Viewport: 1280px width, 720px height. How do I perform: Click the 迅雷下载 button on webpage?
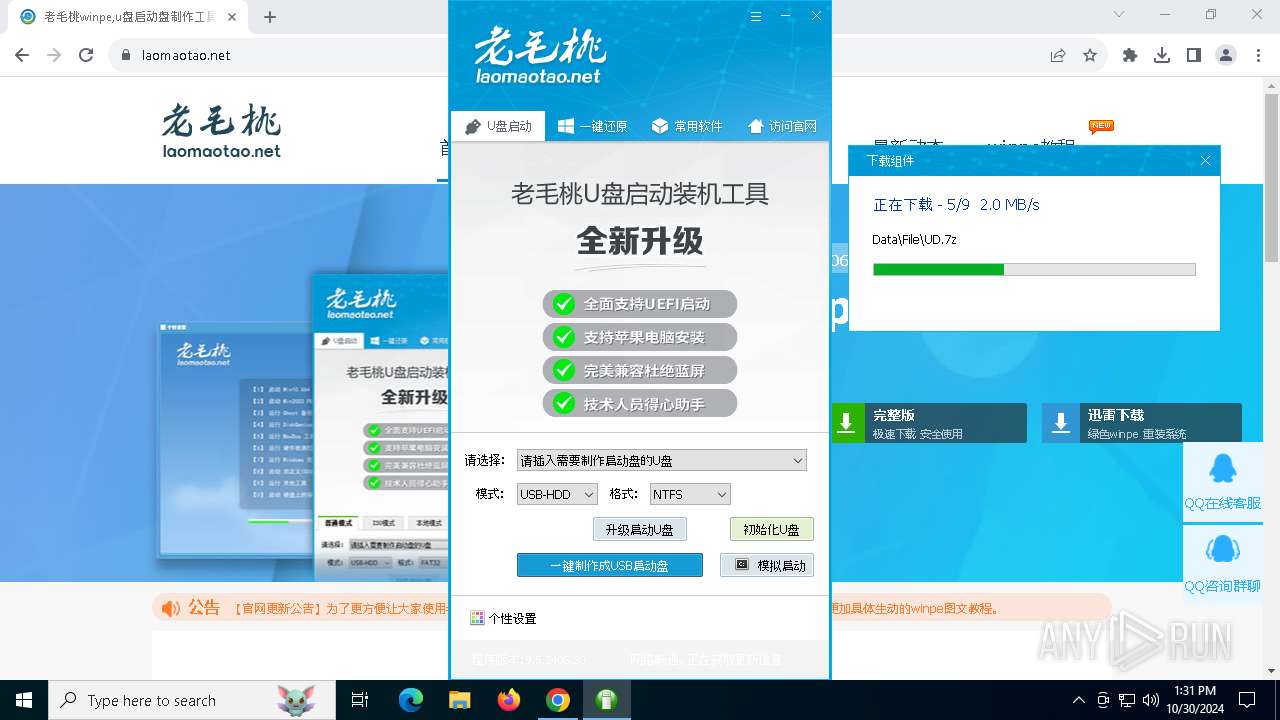[1141, 423]
